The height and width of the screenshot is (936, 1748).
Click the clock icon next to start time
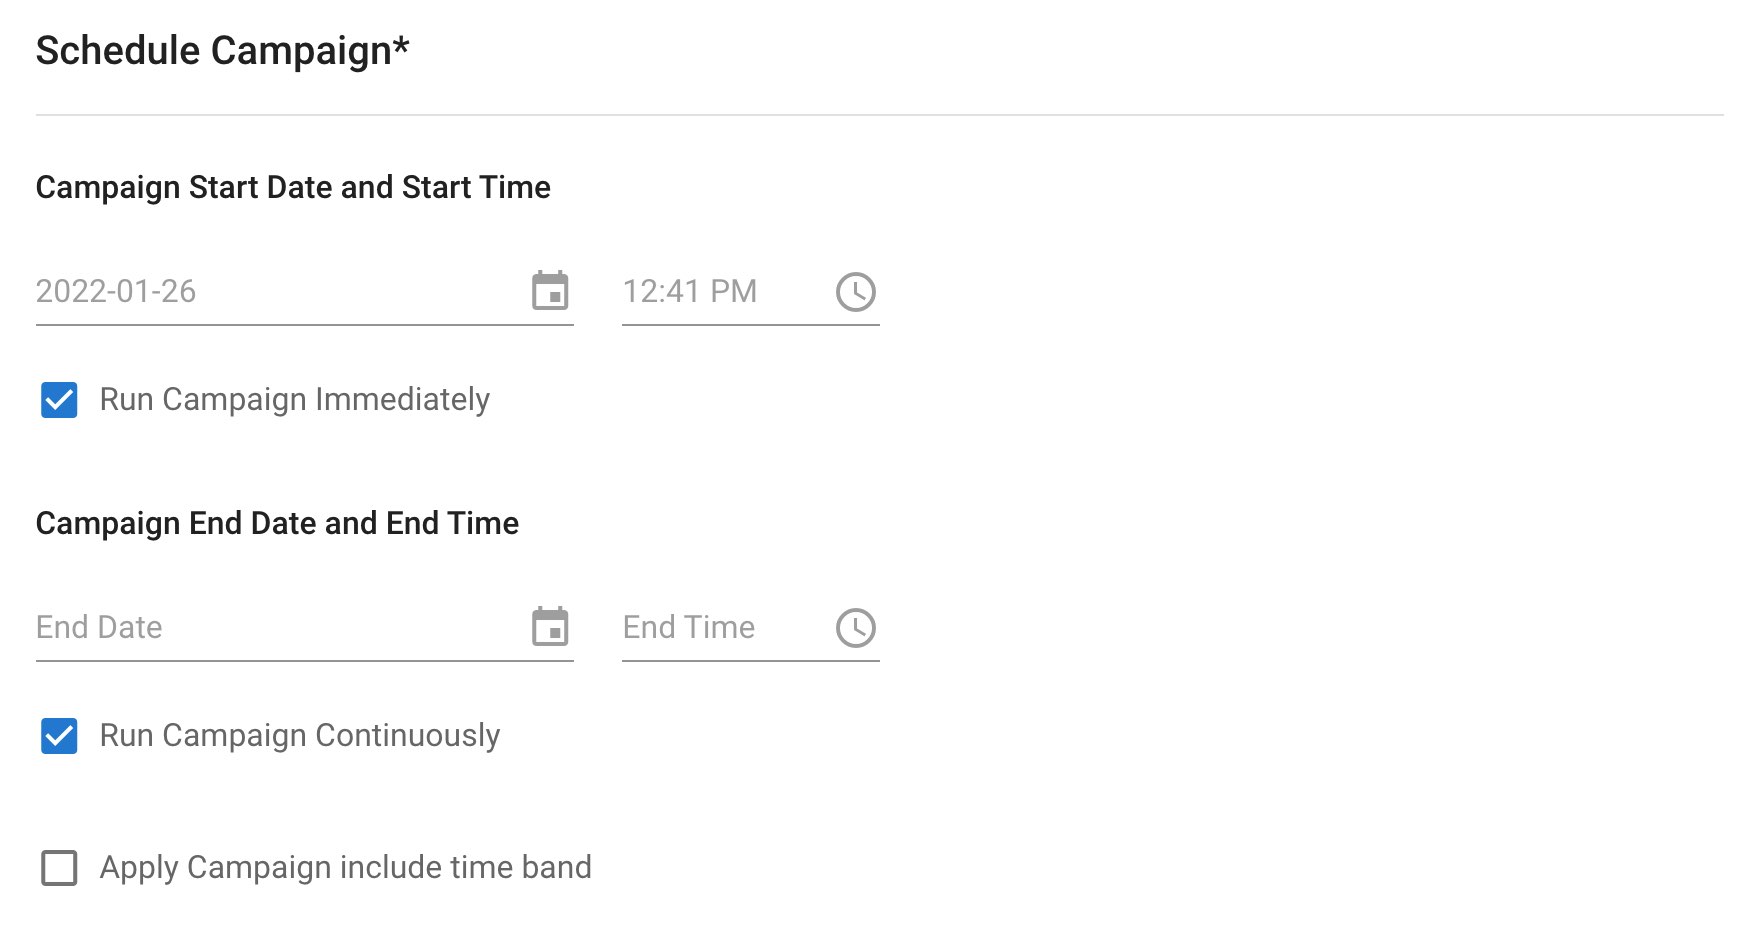coord(856,291)
